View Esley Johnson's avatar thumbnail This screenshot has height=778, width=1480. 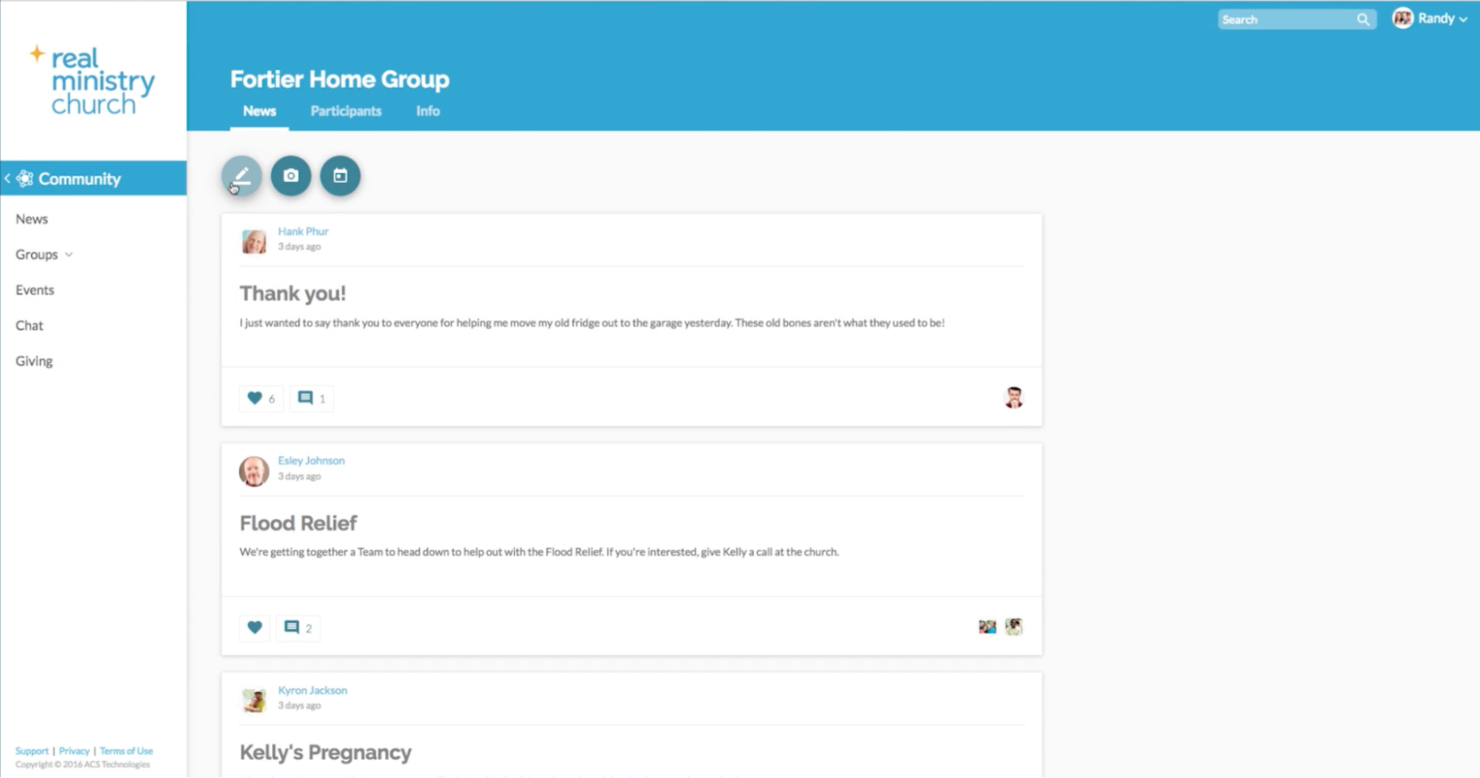[x=253, y=470]
